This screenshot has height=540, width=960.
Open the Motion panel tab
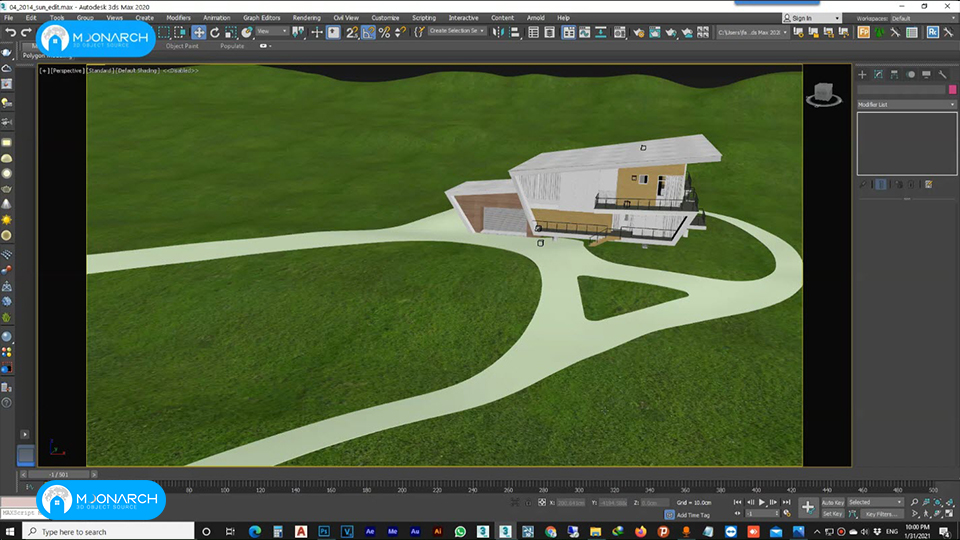pos(910,75)
